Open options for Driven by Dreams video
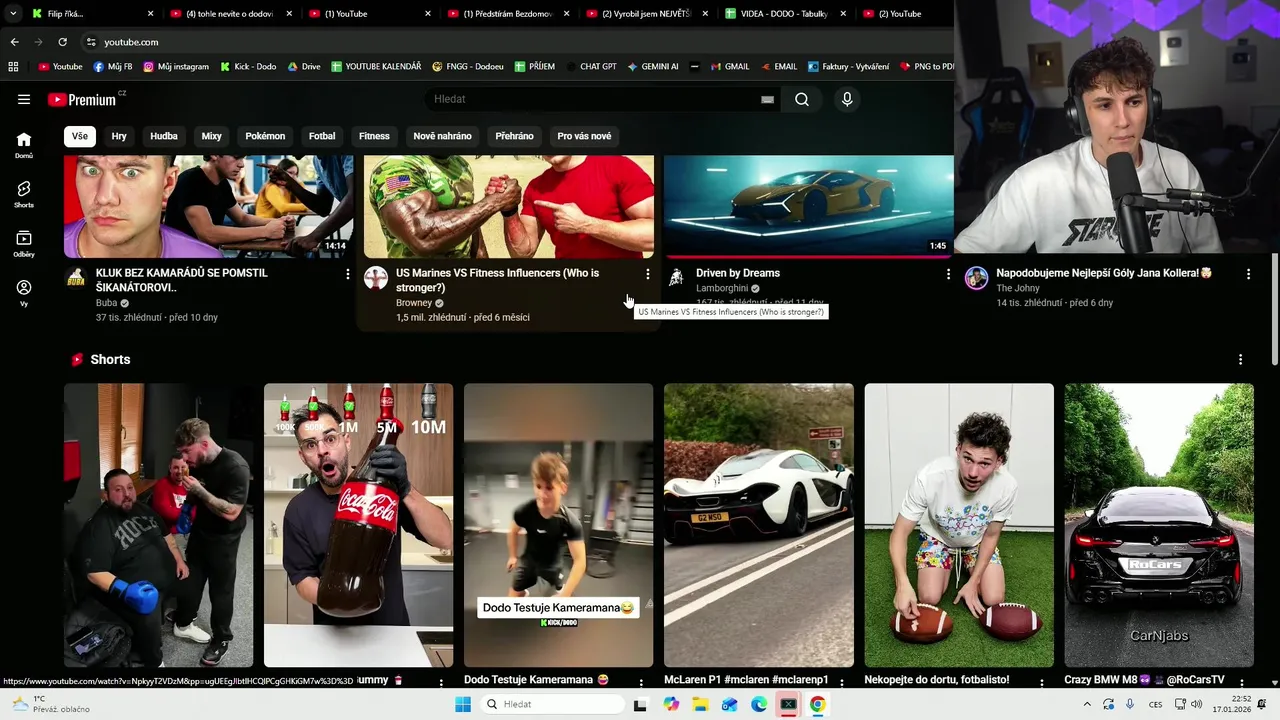 (x=948, y=274)
